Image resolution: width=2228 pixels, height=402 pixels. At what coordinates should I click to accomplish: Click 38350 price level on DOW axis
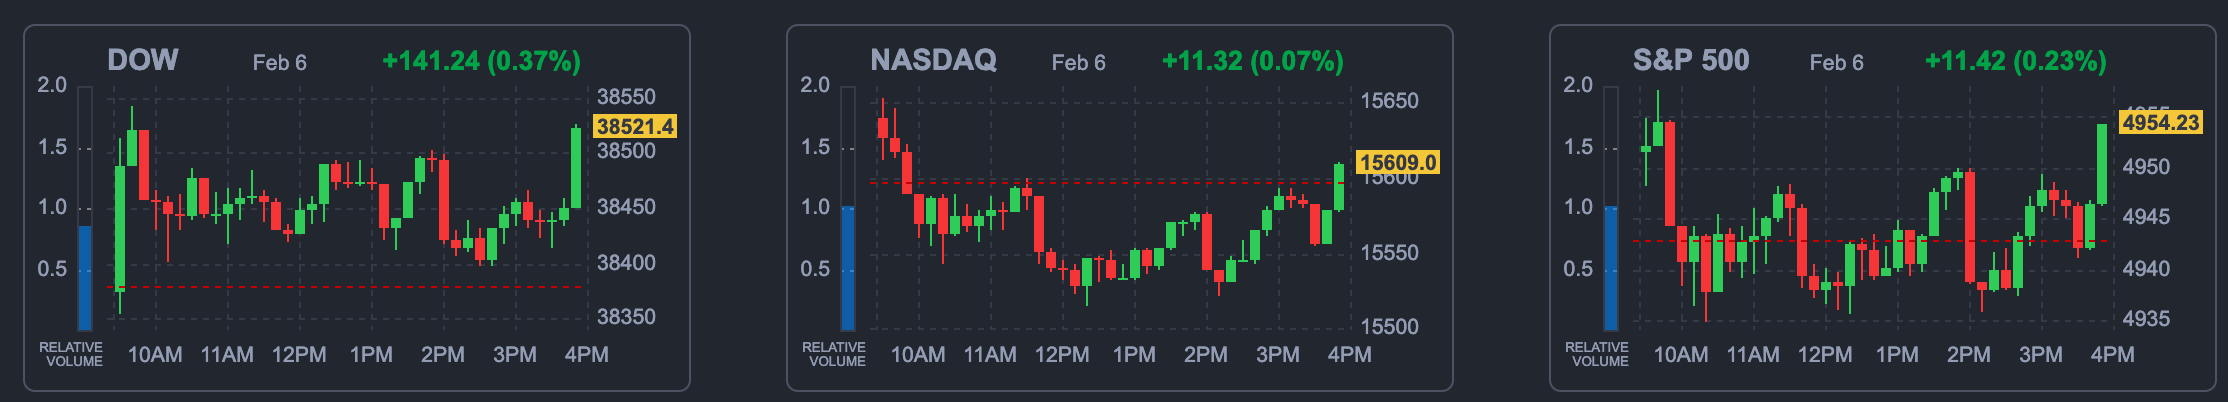[626, 317]
